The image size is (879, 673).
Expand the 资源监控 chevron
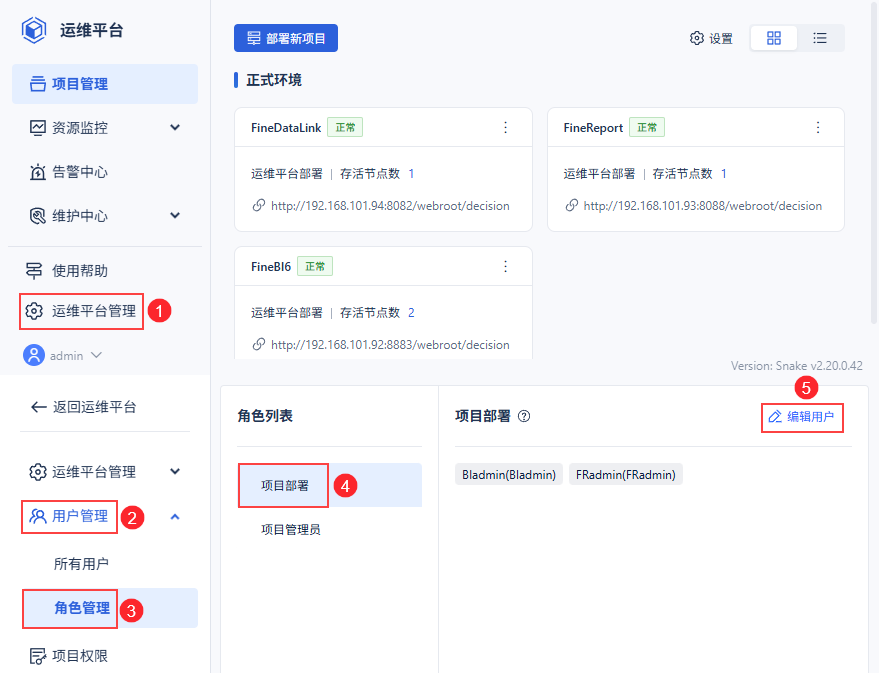pyautogui.click(x=175, y=128)
